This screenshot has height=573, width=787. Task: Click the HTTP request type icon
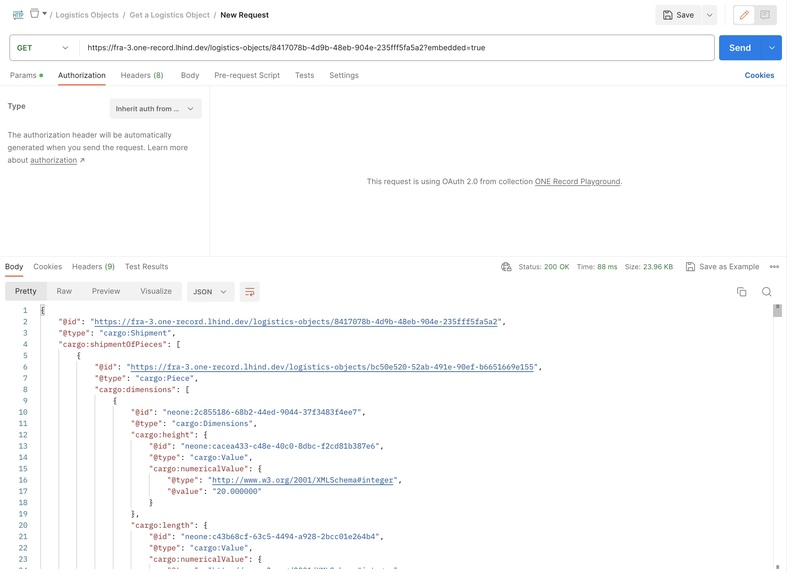[18, 15]
